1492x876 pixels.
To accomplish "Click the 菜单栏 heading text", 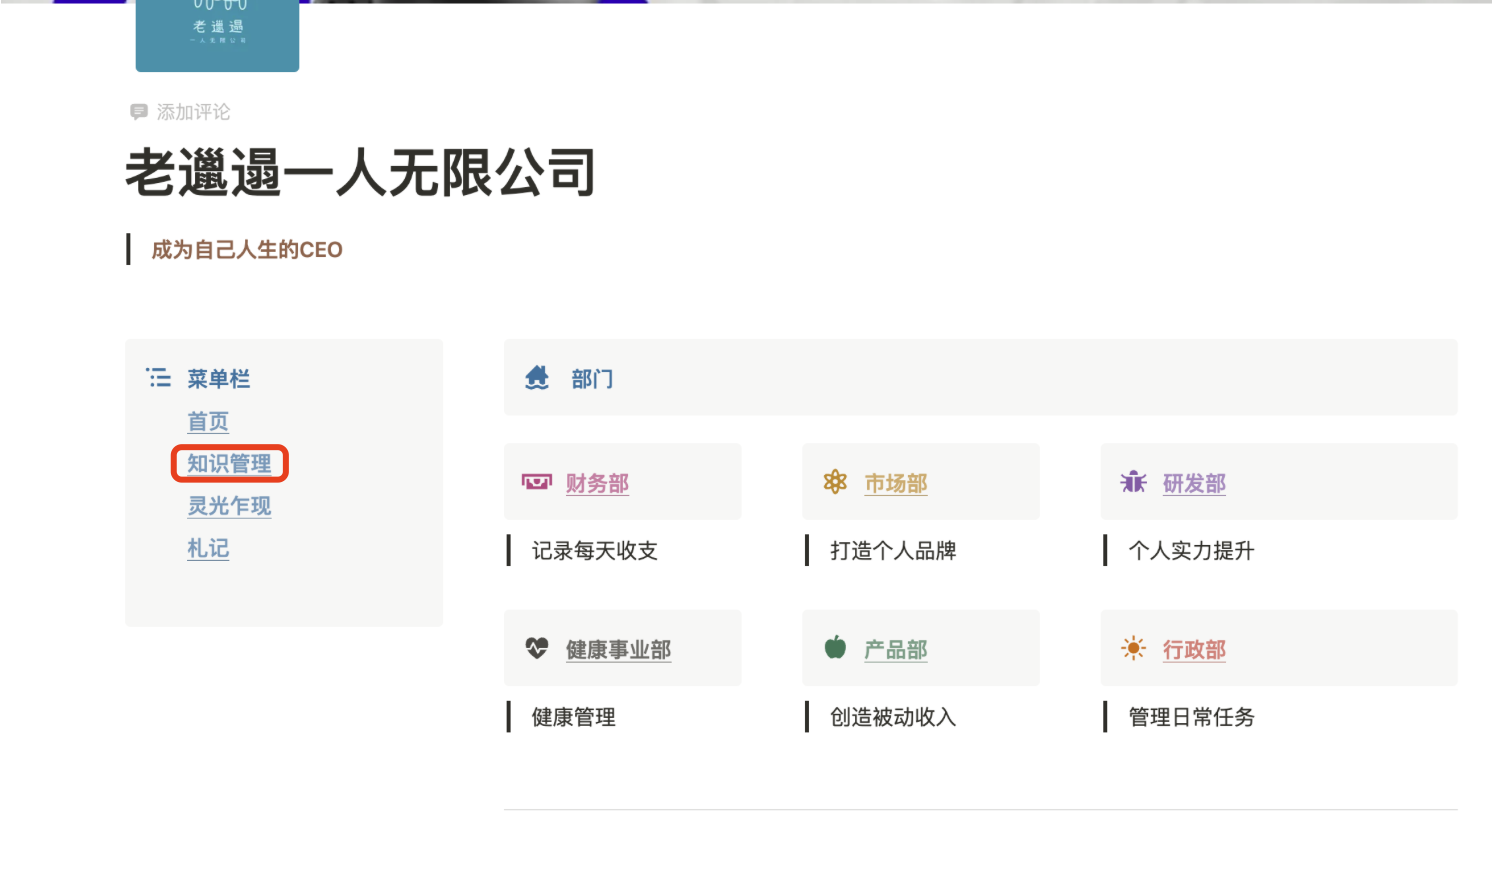I will 219,379.
